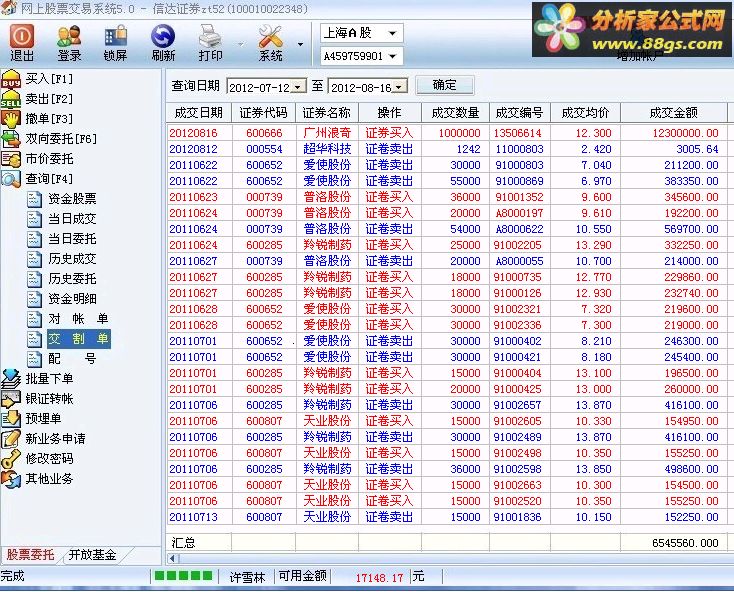Click trade number 13506614
This screenshot has height=592, width=734.
[x=517, y=133]
